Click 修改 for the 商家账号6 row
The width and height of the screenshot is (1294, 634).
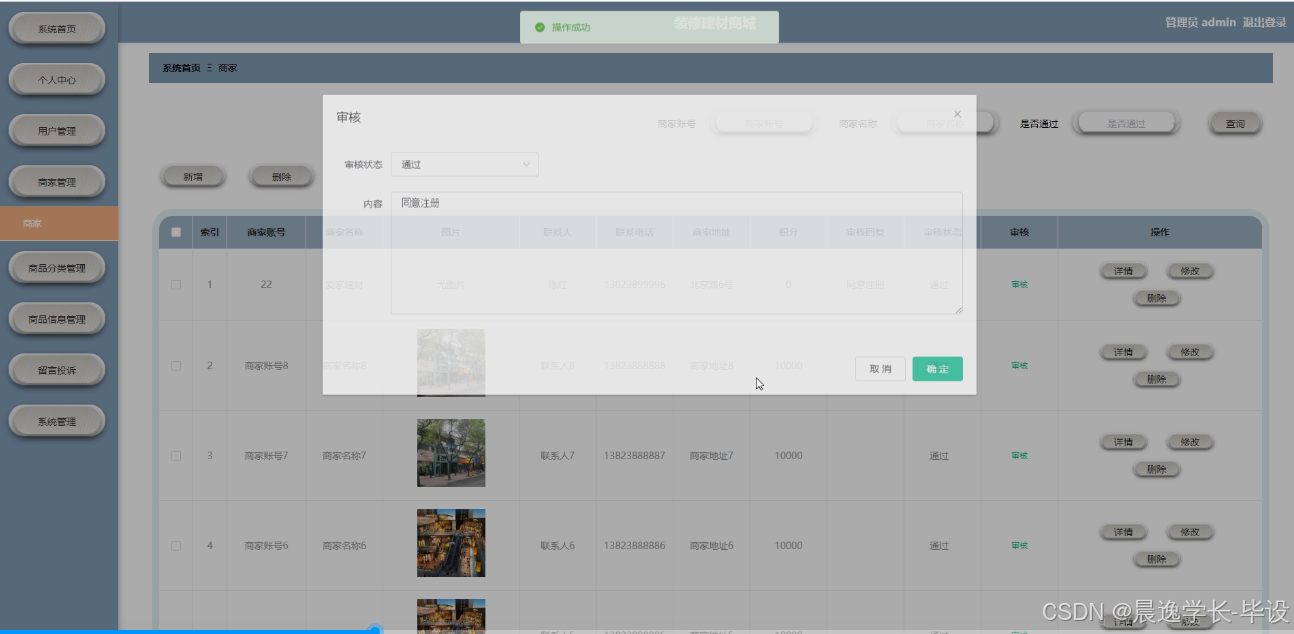[x=1190, y=532]
